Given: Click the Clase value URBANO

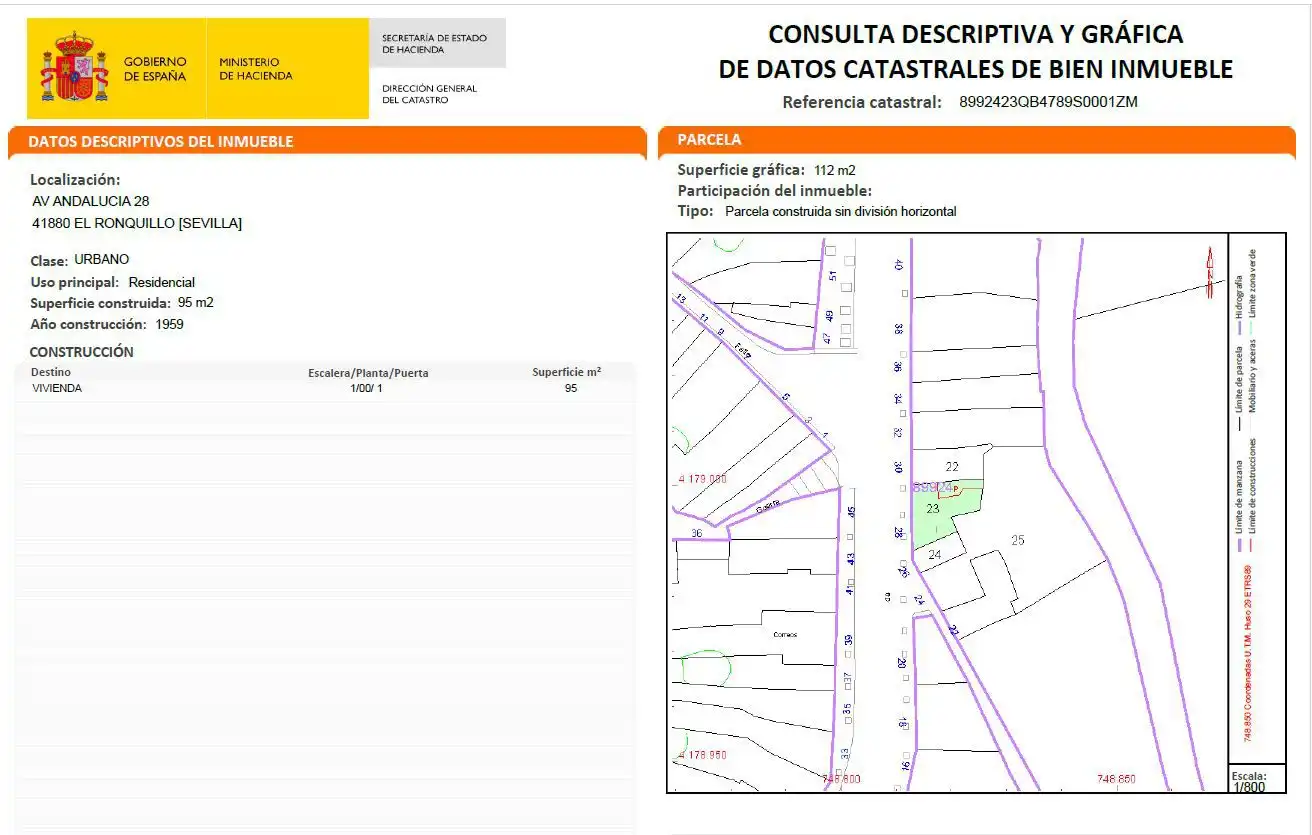Looking at the screenshot, I should (102, 260).
